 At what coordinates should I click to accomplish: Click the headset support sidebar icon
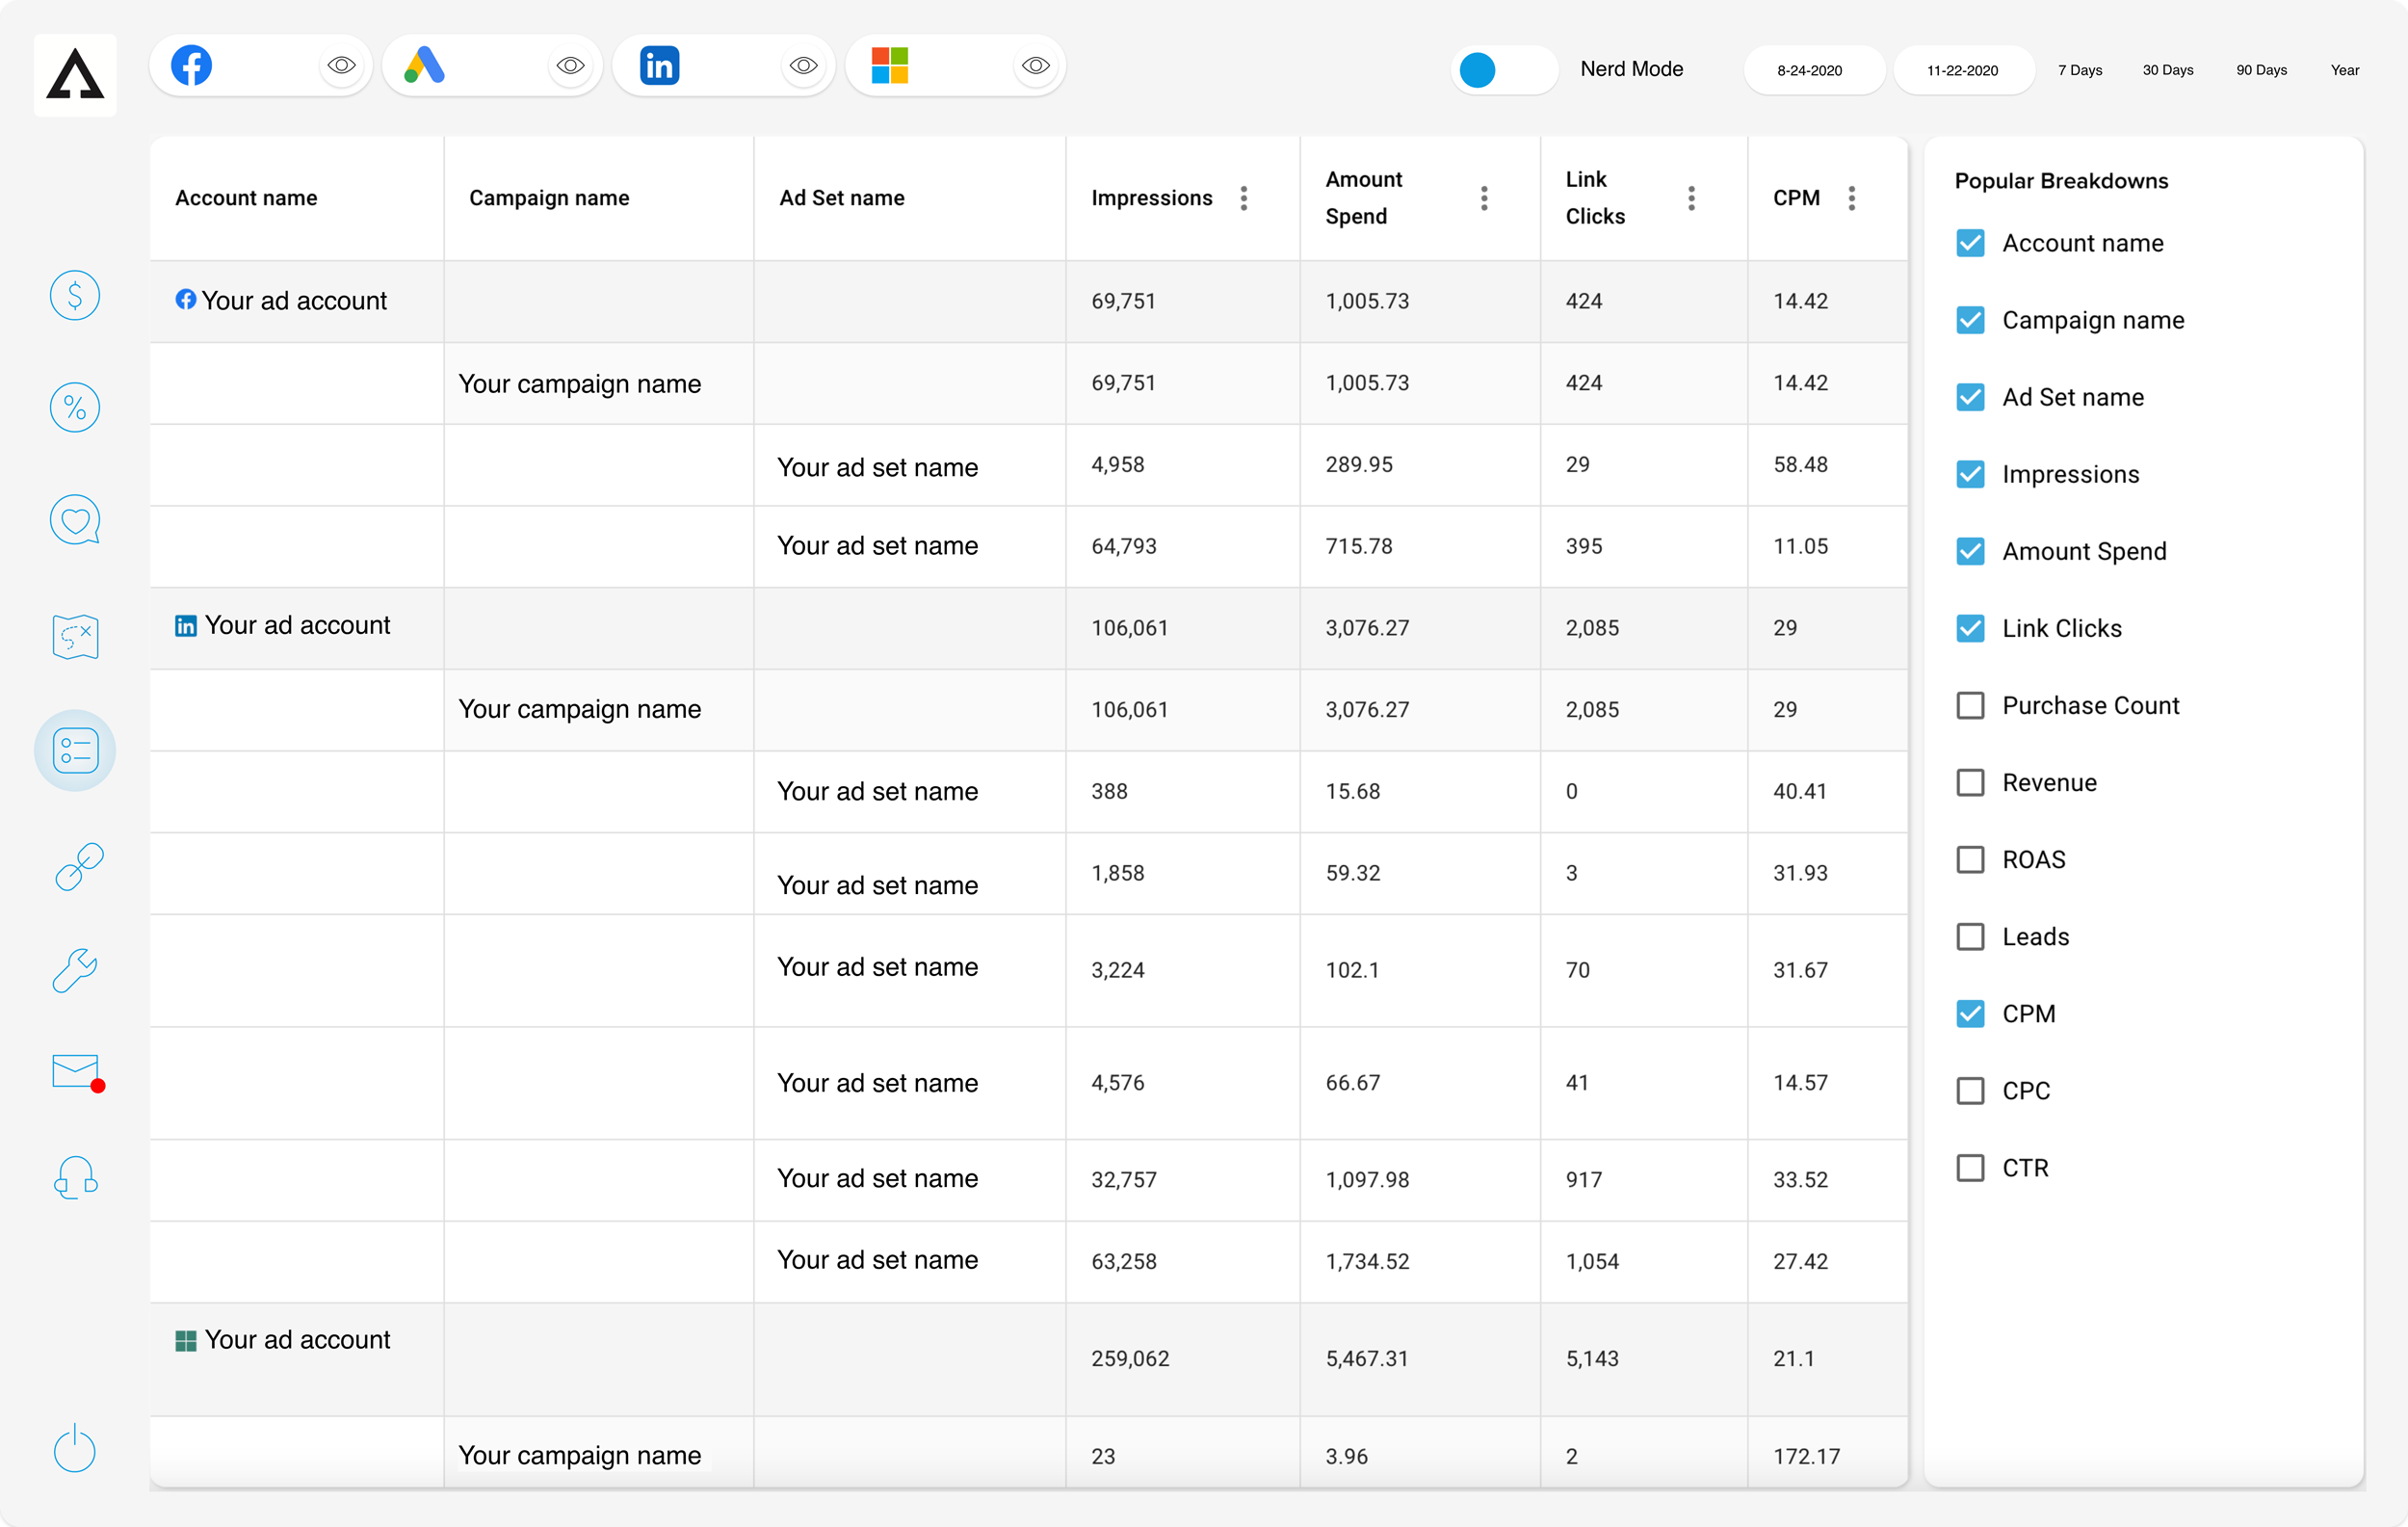click(x=75, y=1178)
